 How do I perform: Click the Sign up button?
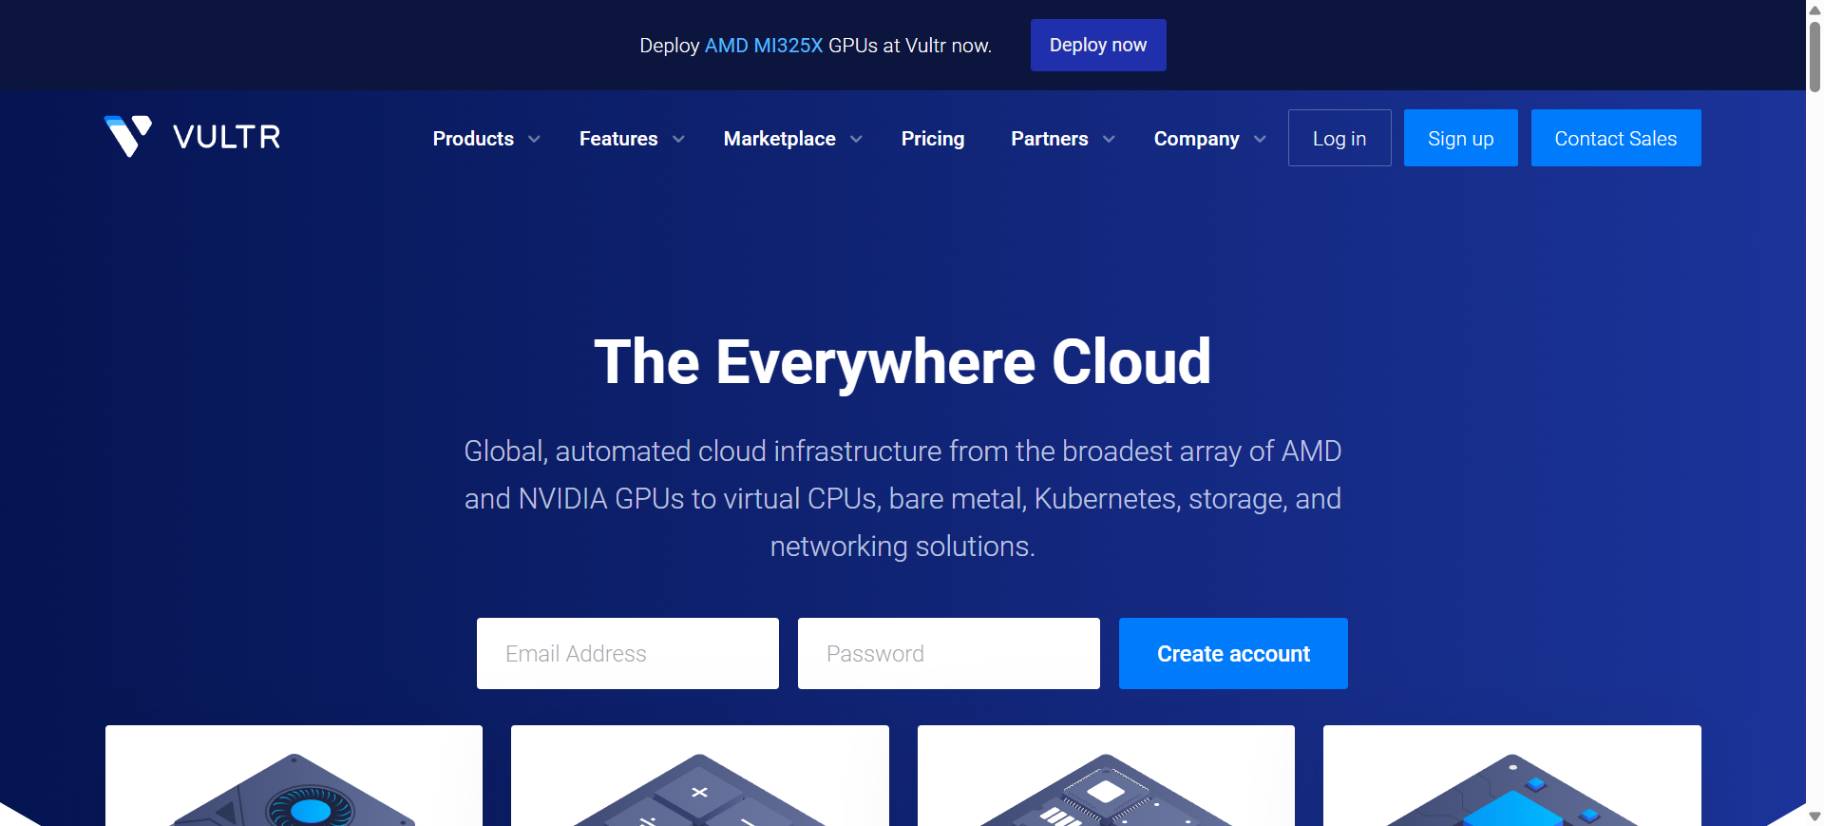[x=1460, y=138]
